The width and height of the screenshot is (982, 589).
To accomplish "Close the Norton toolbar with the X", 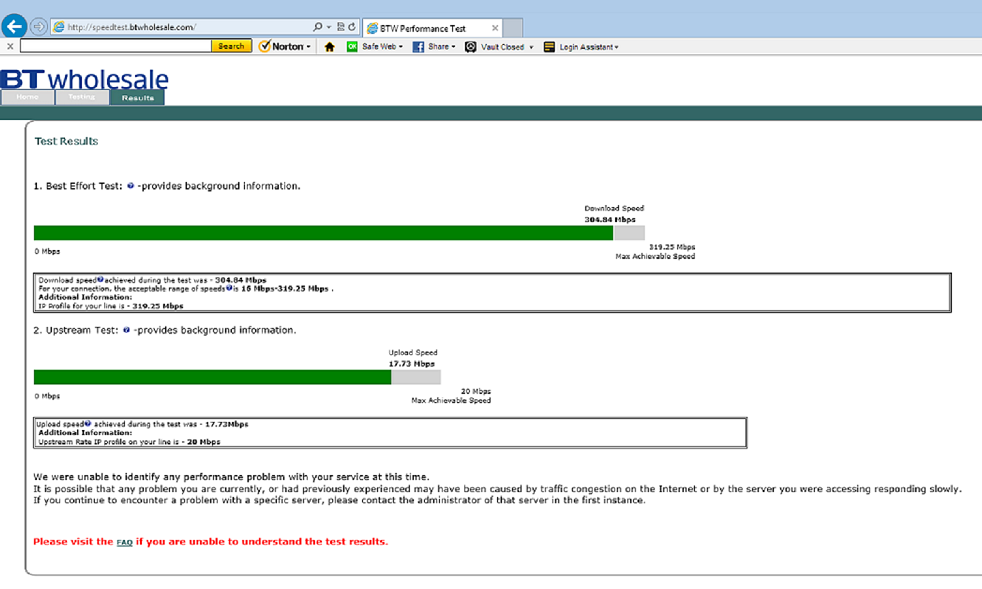I will [10, 46].
